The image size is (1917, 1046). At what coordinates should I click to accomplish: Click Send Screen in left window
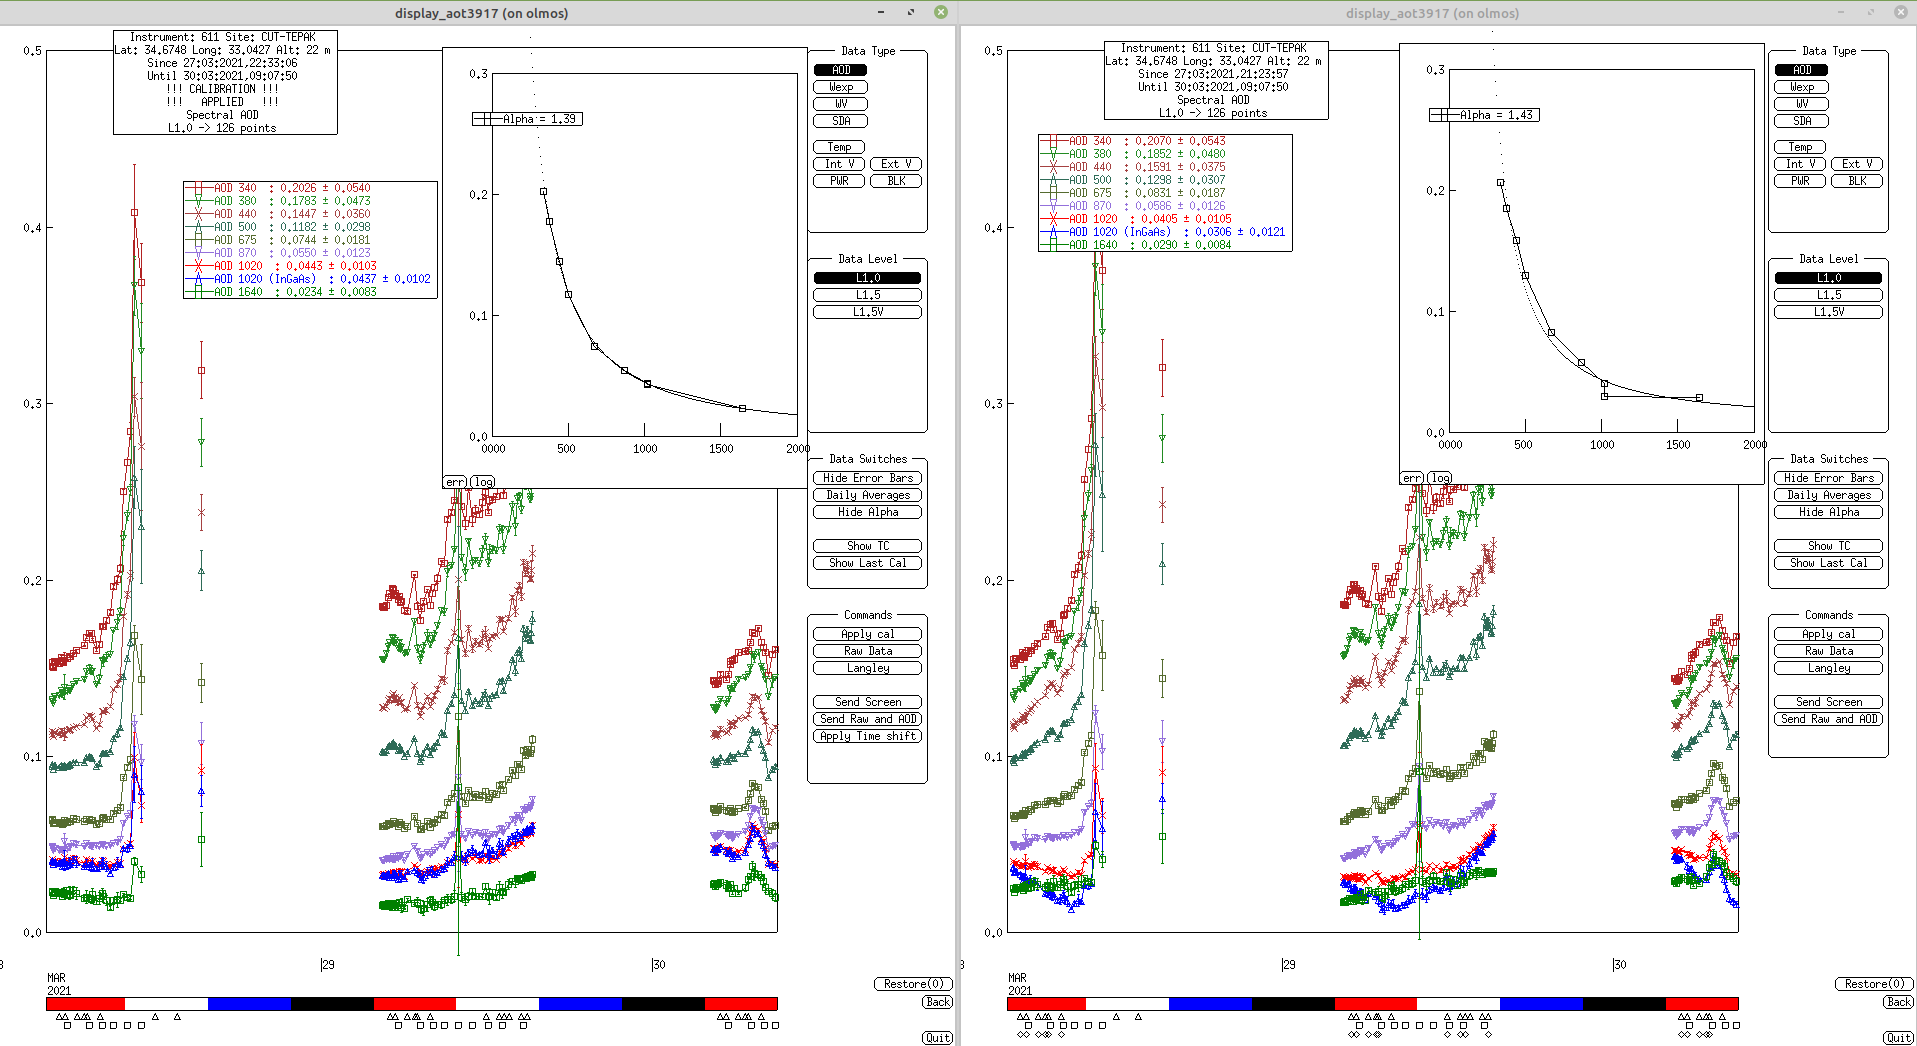[867, 702]
